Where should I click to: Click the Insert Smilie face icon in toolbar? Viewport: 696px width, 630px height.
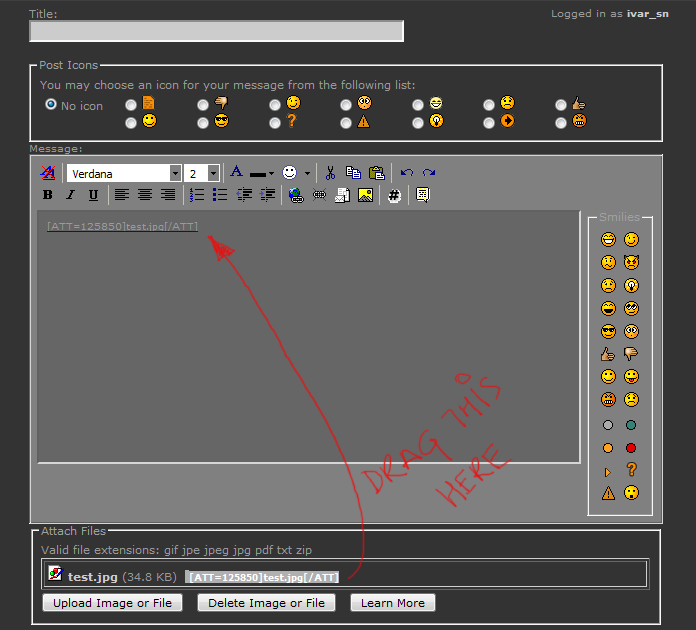pyautogui.click(x=289, y=172)
